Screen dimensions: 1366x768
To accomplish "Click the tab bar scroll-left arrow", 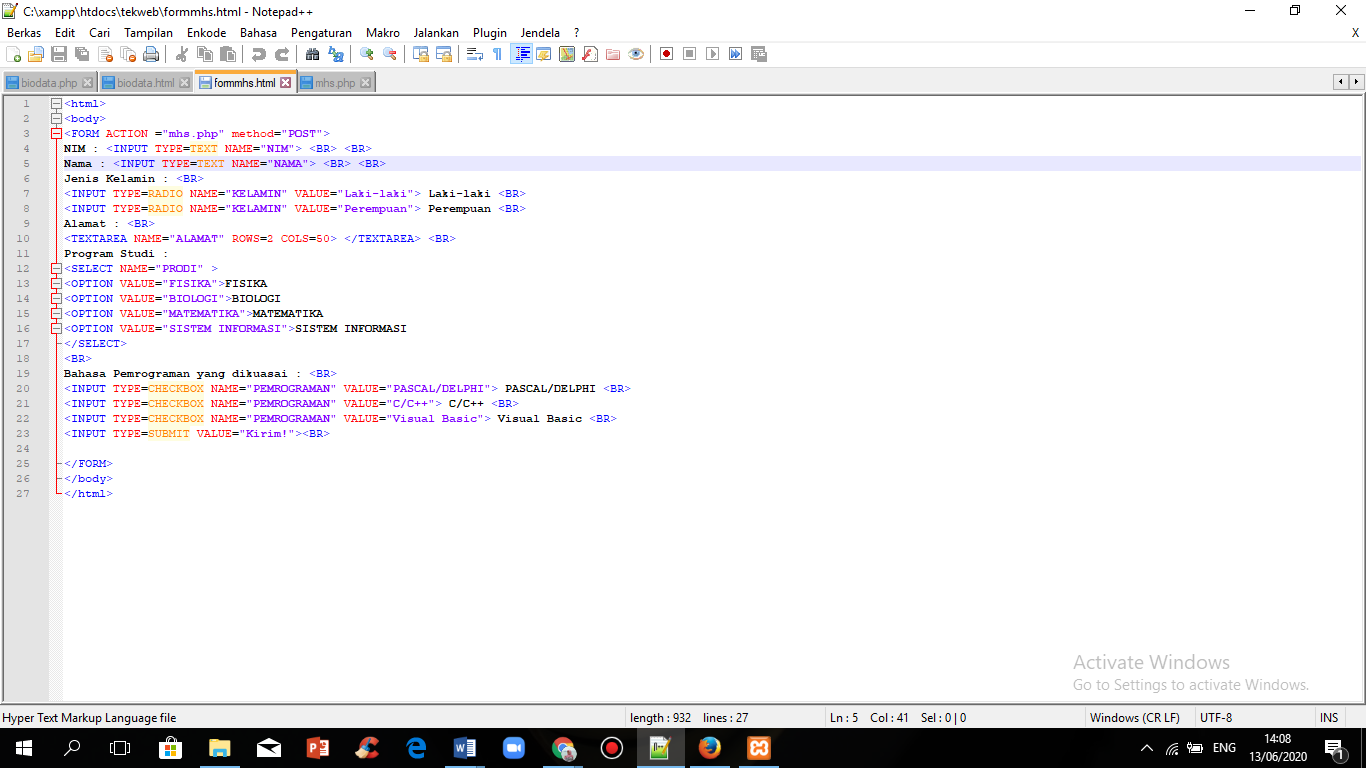I will click(x=1341, y=82).
